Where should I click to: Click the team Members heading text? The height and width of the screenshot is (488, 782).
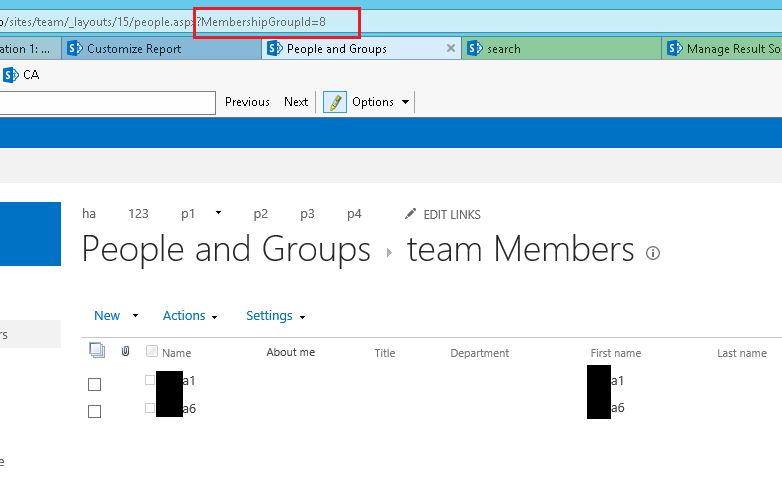tap(520, 249)
